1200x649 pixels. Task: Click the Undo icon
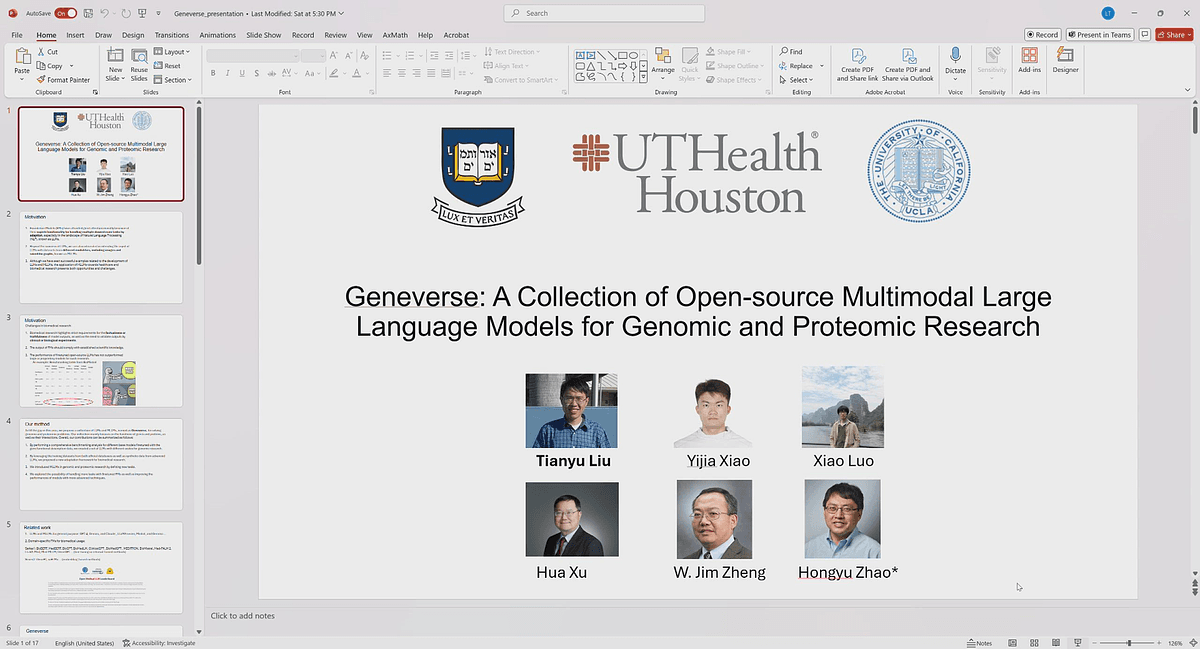[105, 13]
